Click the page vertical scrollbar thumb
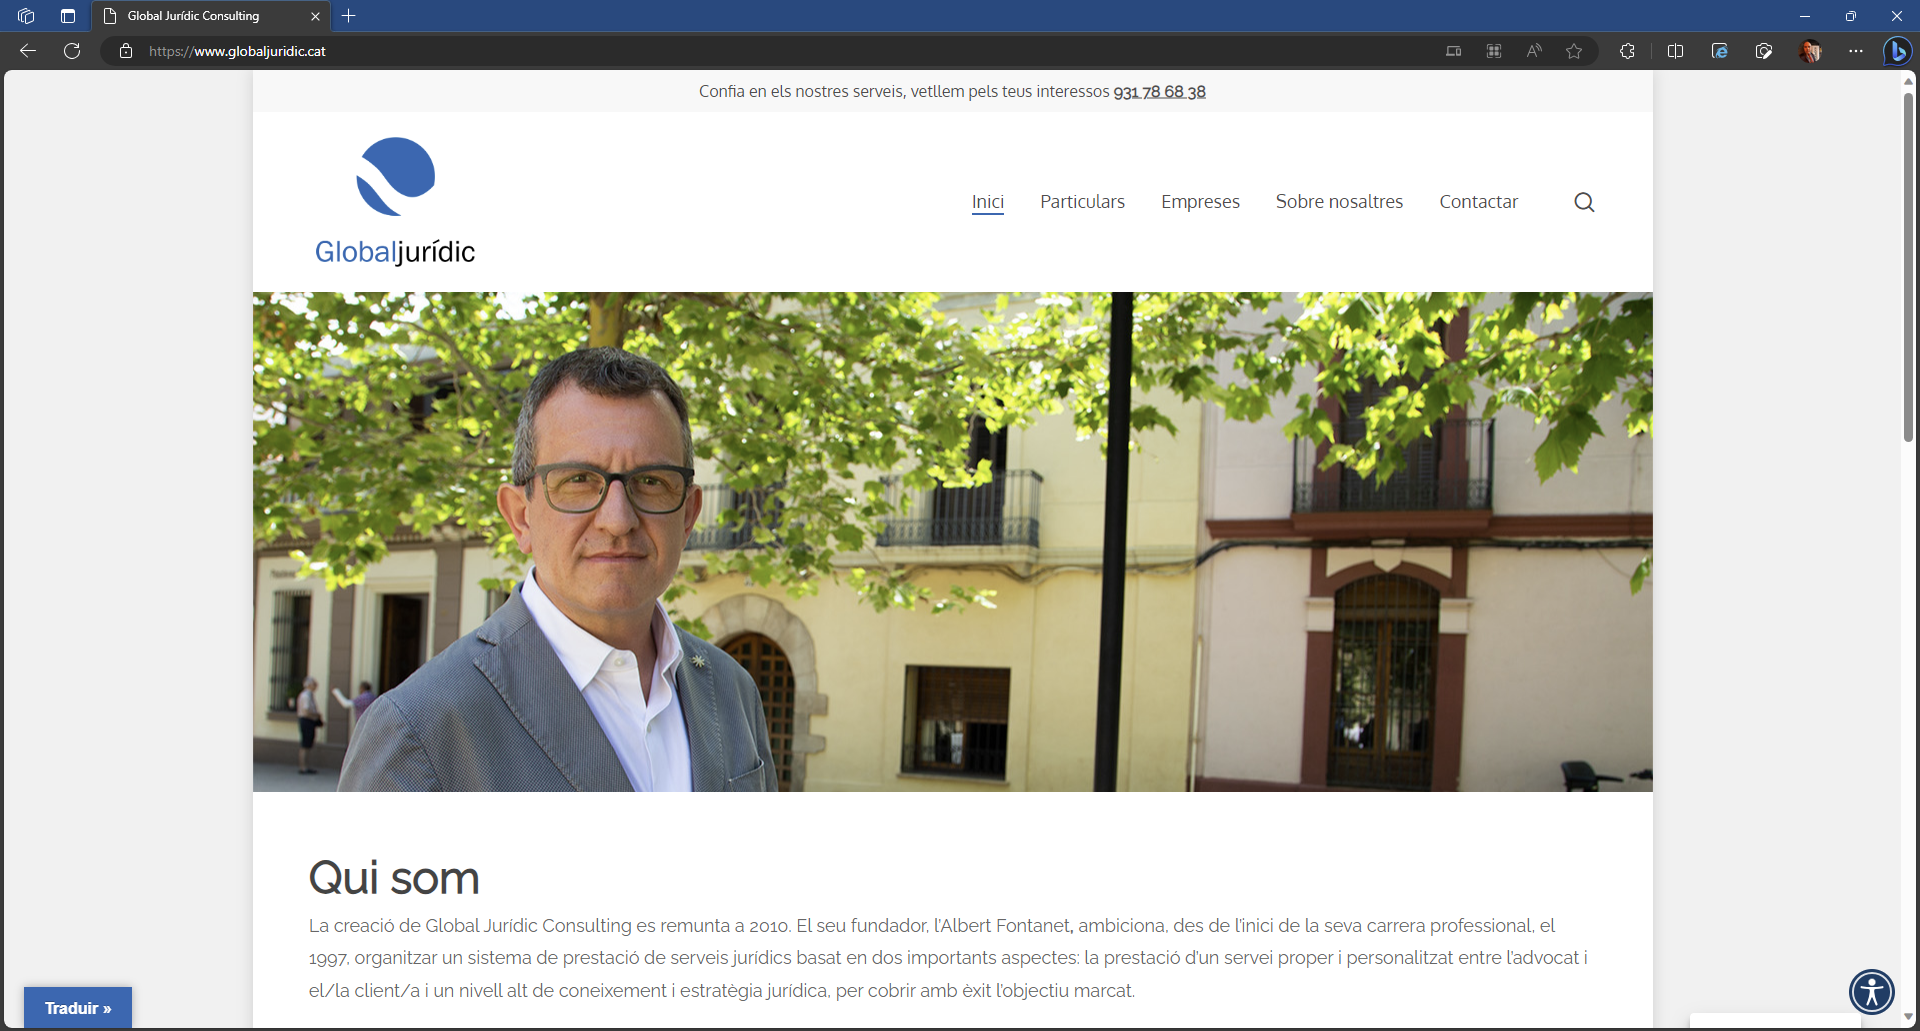The height and width of the screenshot is (1031, 1920). tap(1908, 265)
